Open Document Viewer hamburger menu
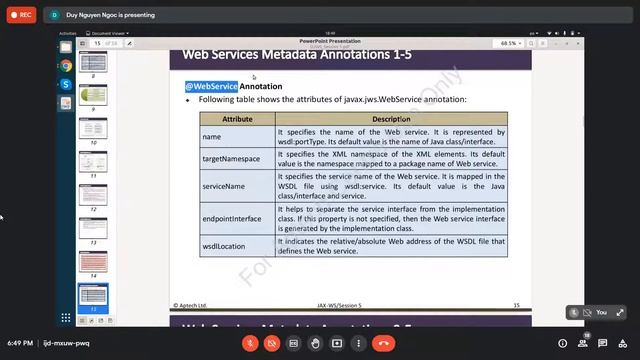This screenshot has width=640, height=360. [542, 43]
